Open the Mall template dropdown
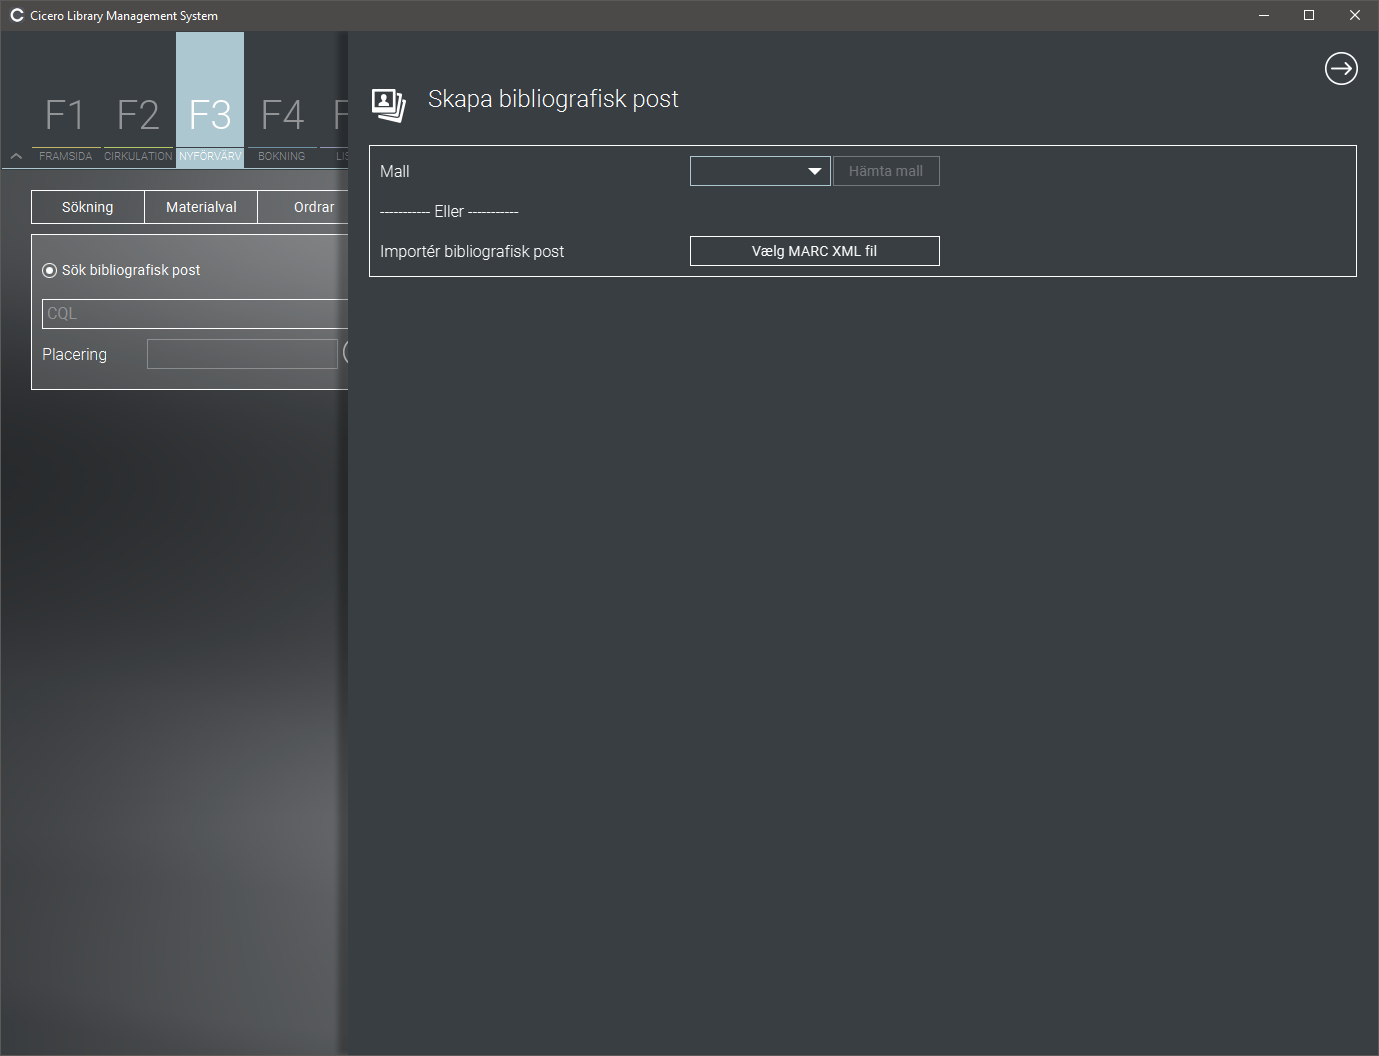This screenshot has height=1056, width=1379. coord(760,171)
